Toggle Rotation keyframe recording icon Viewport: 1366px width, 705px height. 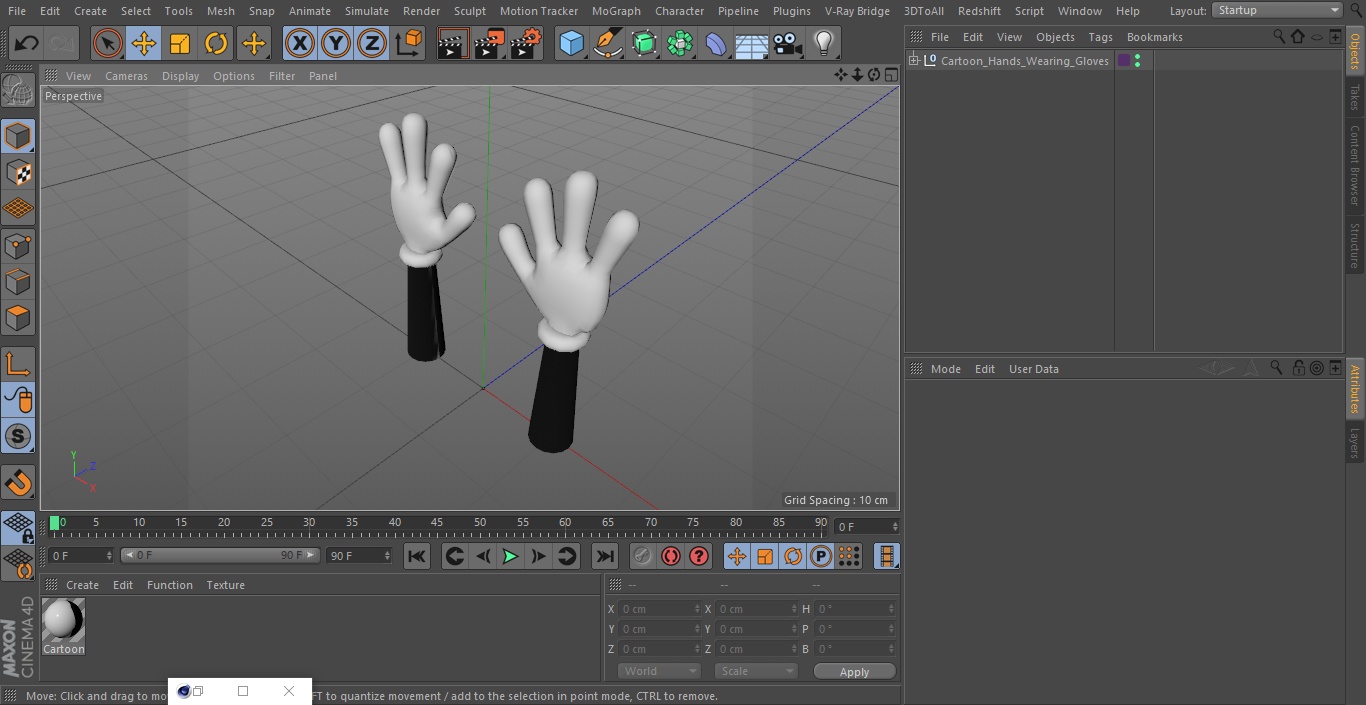coord(793,556)
